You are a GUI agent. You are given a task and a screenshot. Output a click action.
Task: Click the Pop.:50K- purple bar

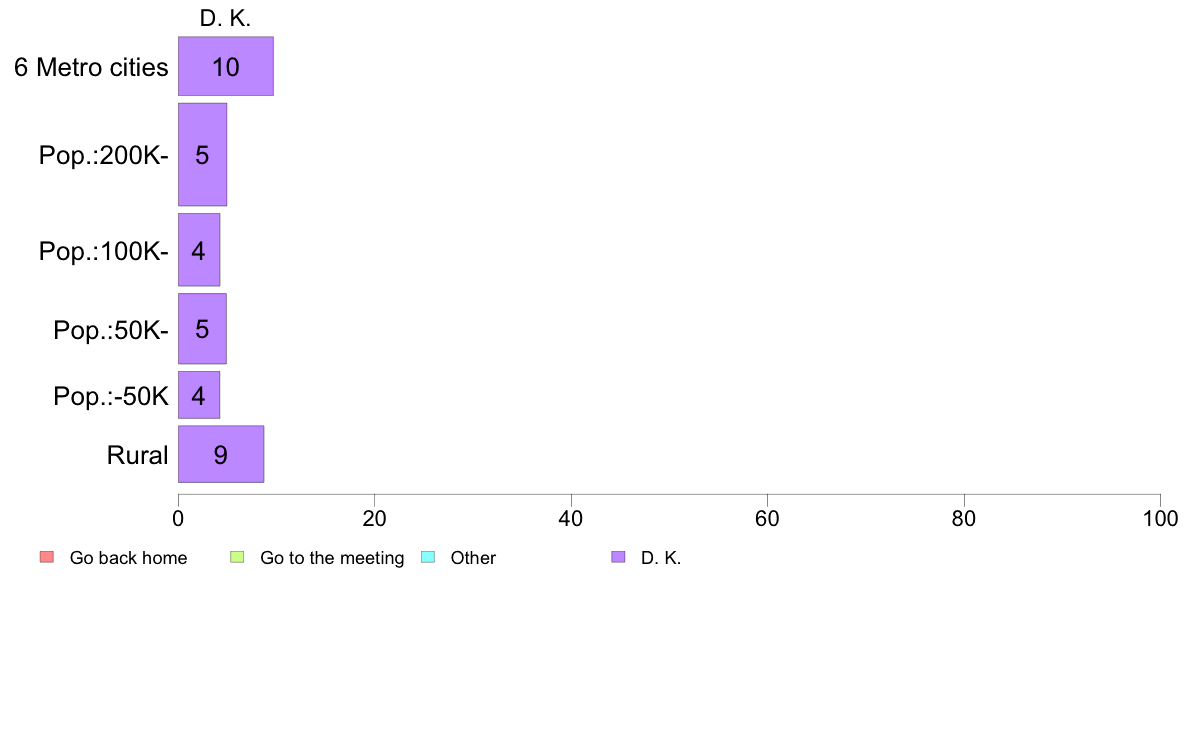click(202, 328)
